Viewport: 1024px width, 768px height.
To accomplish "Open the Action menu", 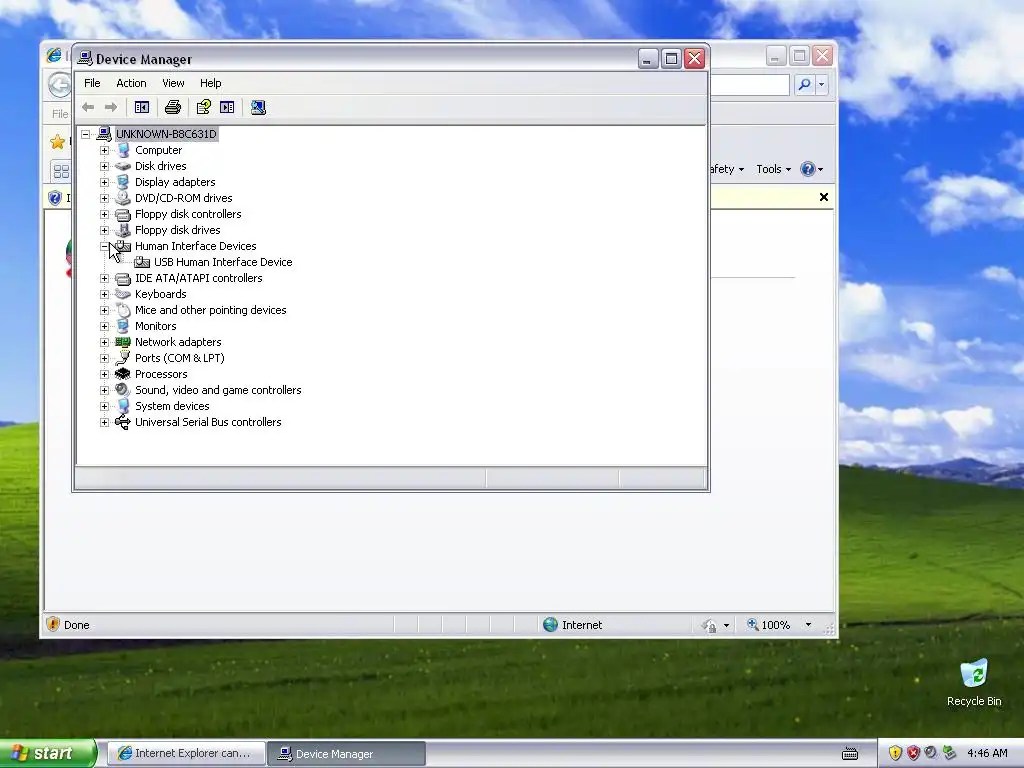I will [x=131, y=83].
